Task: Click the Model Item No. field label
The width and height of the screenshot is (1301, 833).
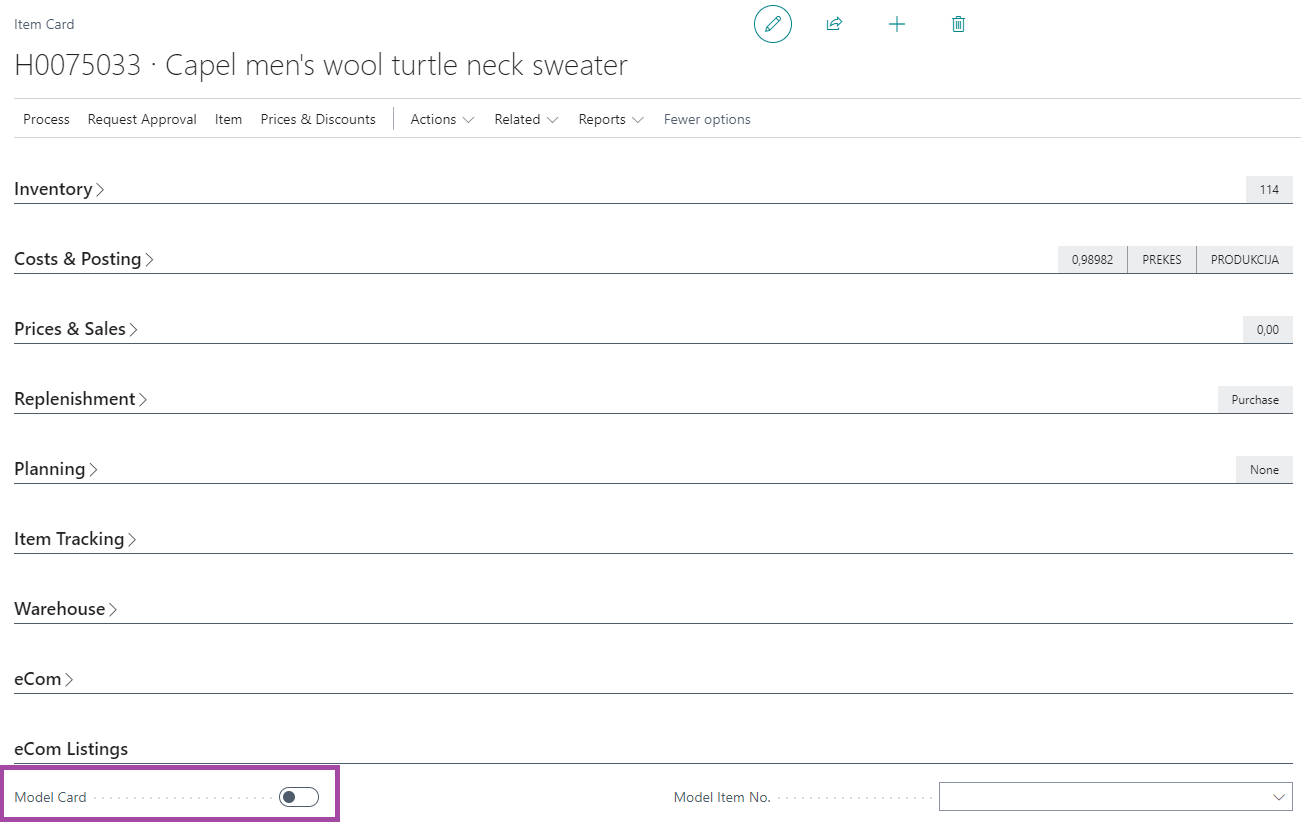Action: (722, 797)
